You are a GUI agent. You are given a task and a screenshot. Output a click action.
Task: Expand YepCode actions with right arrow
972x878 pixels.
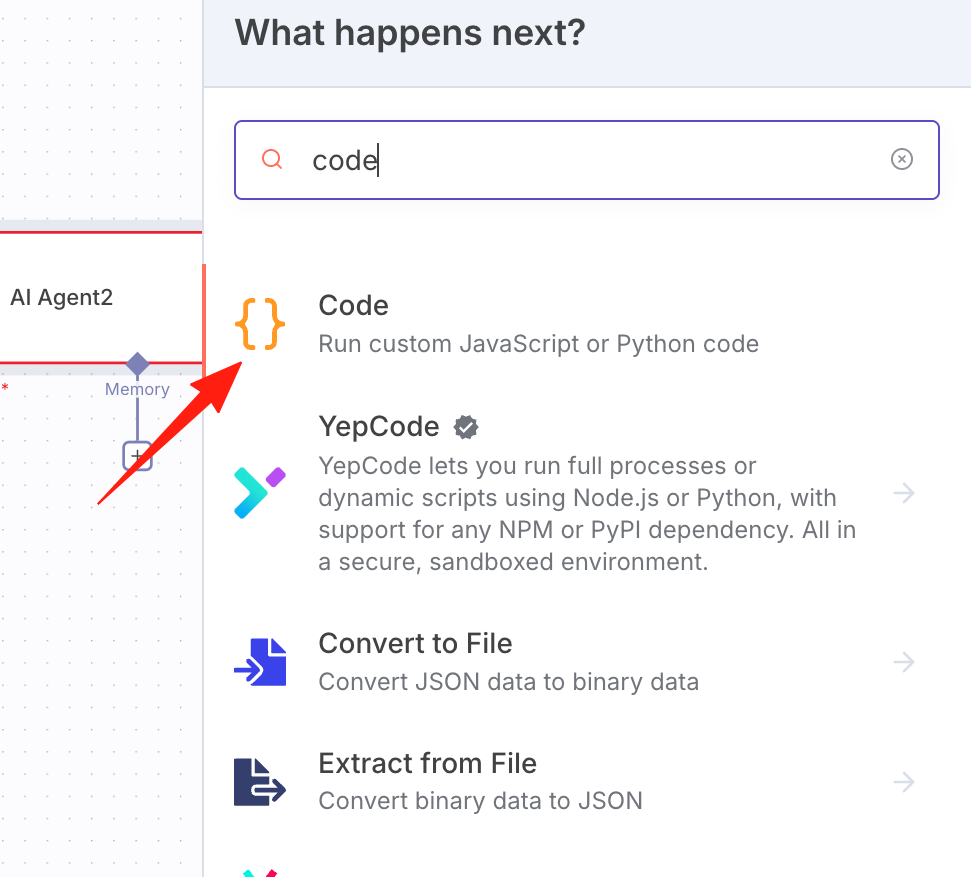click(904, 494)
